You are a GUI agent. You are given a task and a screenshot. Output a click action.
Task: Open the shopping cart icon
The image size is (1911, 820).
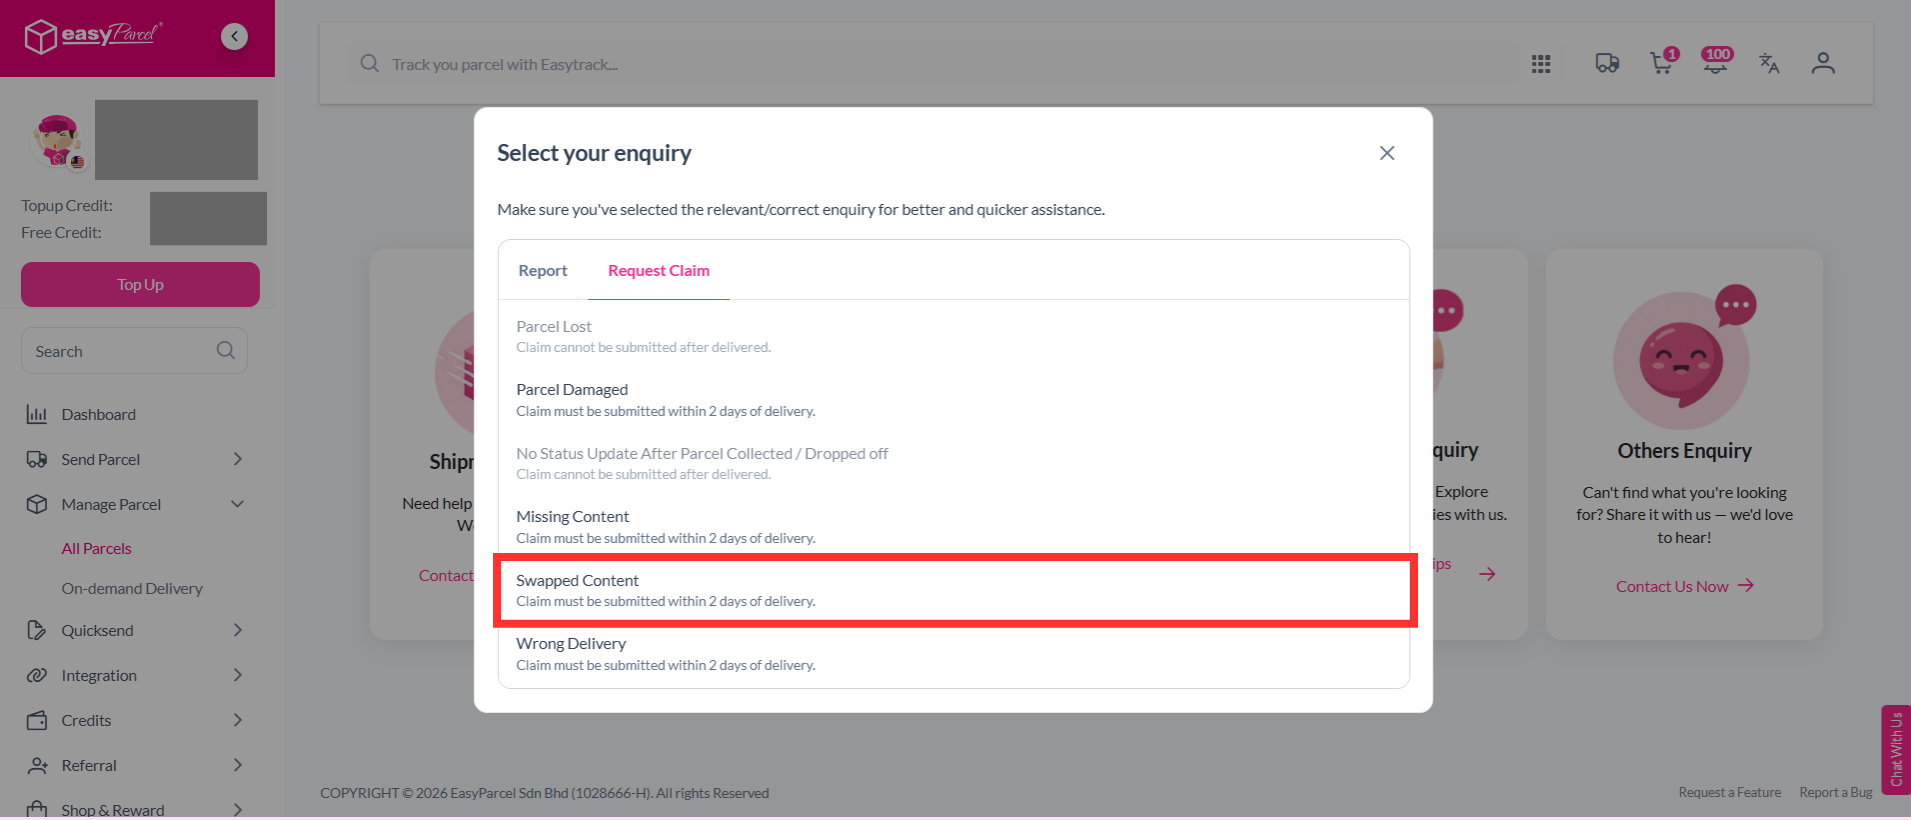[x=1663, y=62]
